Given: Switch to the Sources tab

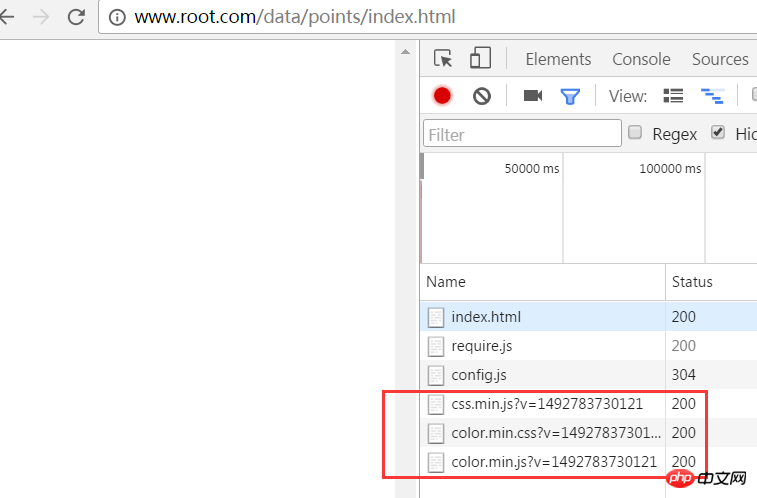Looking at the screenshot, I should click(x=720, y=59).
